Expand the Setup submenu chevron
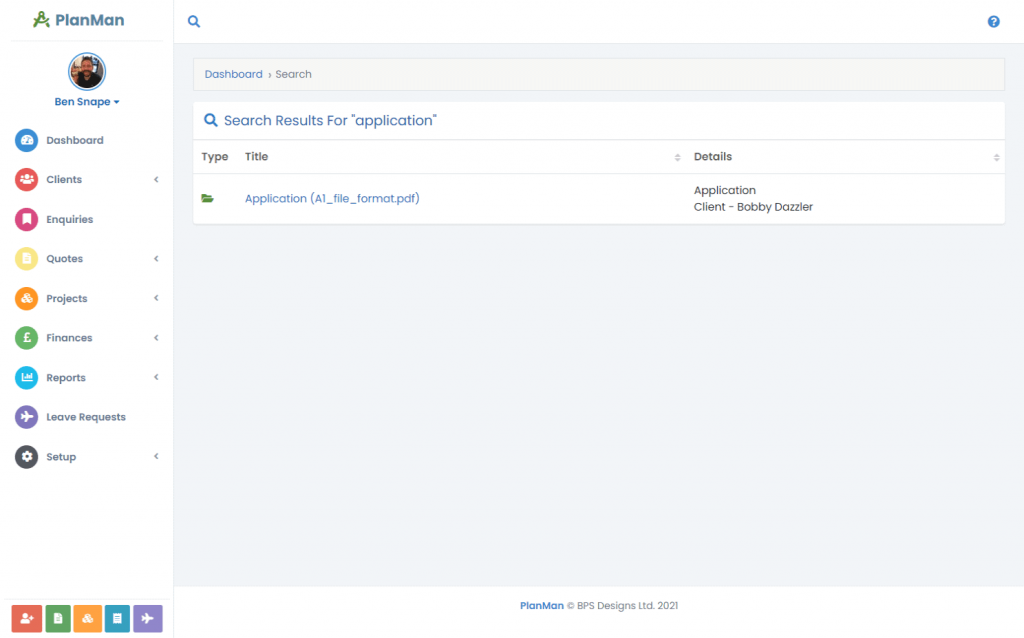This screenshot has height=638, width=1024. click(x=156, y=456)
